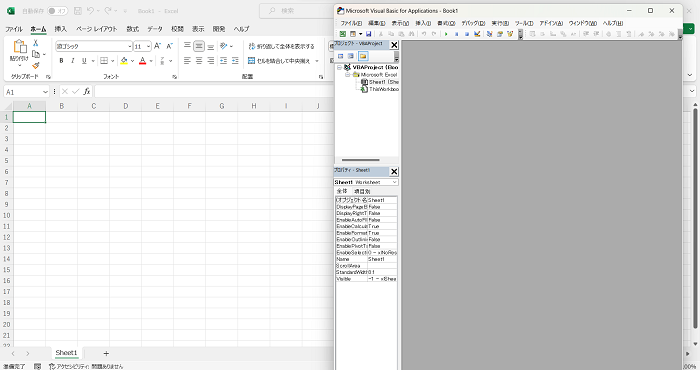
Task: Collapse the VBAProject tree node
Action: point(339,67)
